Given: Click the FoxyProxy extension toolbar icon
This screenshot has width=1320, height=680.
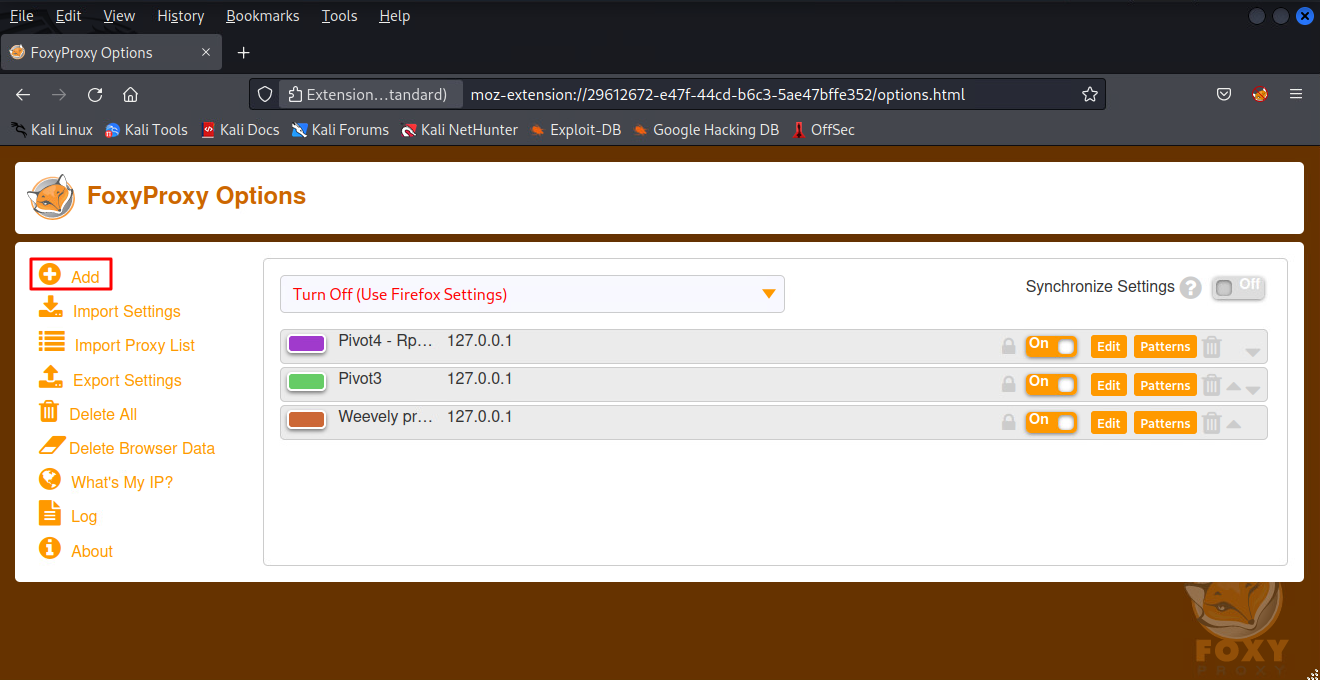Looking at the screenshot, I should [x=1260, y=94].
